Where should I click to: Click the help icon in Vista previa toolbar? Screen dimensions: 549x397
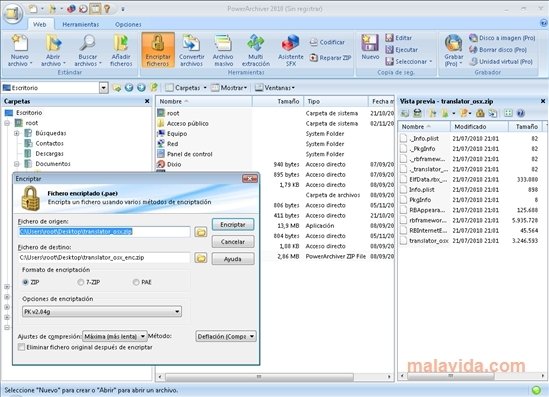click(x=520, y=113)
